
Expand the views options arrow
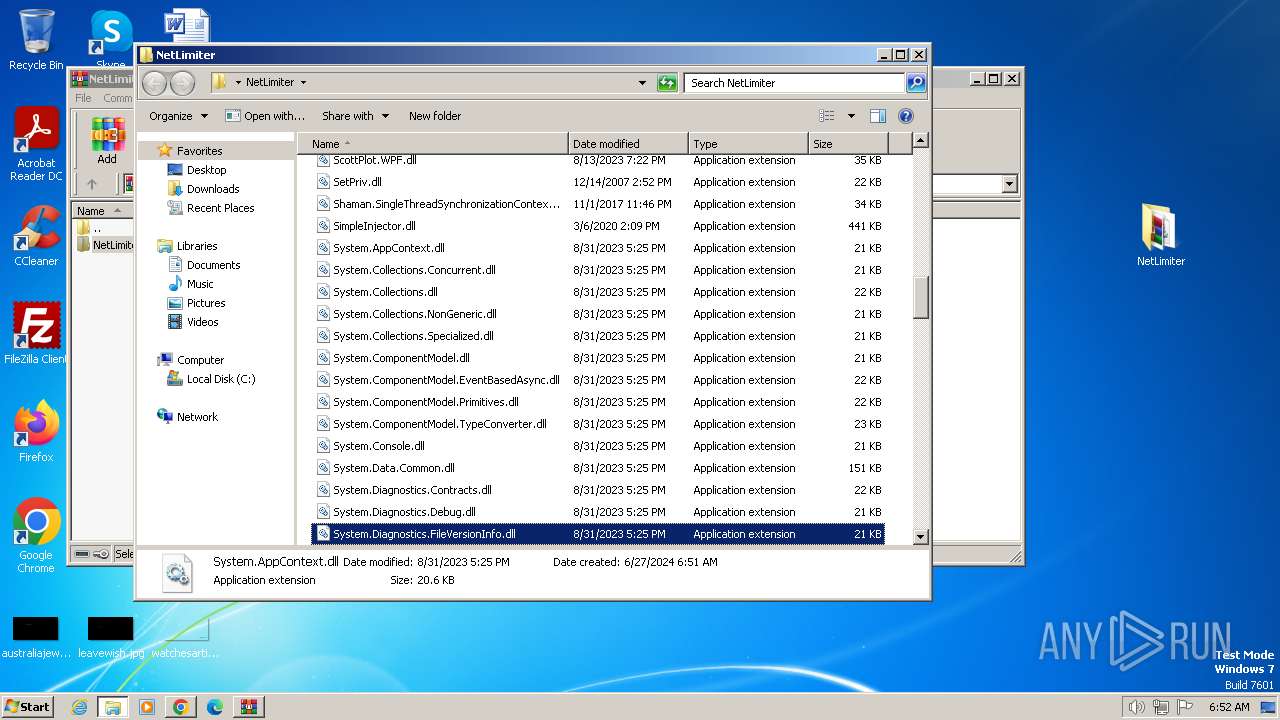point(851,116)
